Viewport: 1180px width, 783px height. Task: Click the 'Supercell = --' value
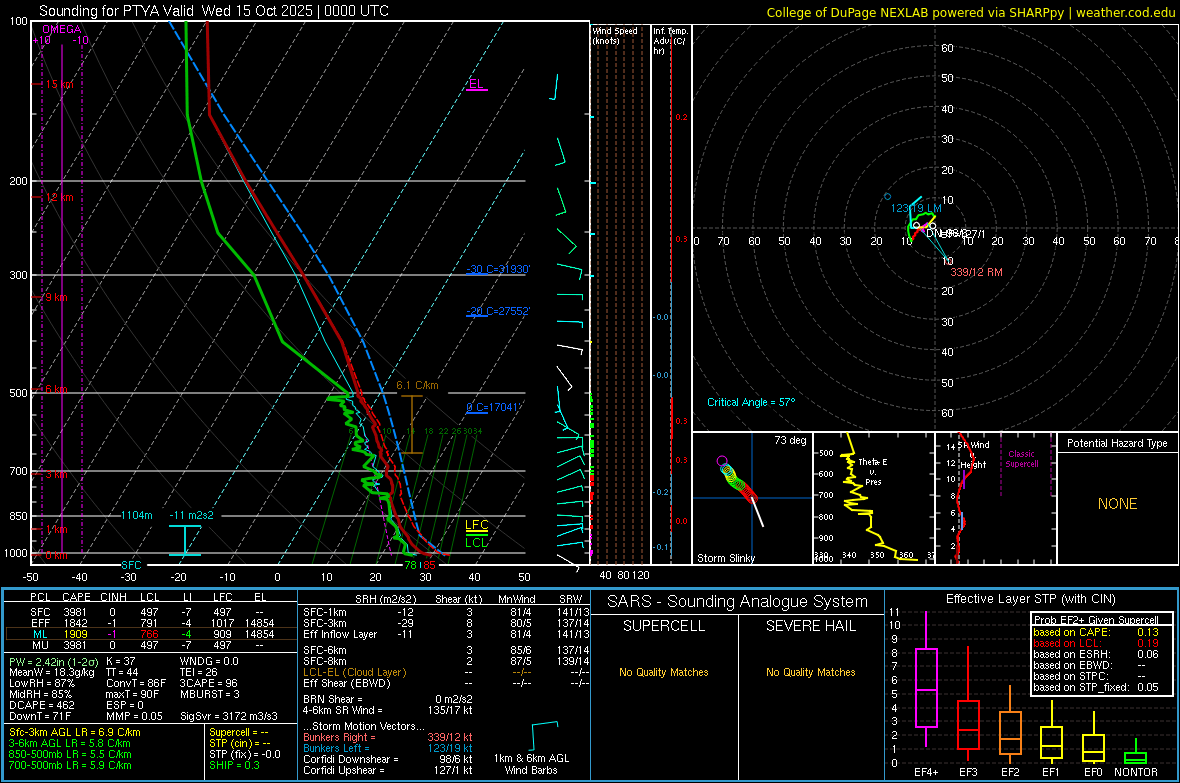pyautogui.click(x=239, y=733)
